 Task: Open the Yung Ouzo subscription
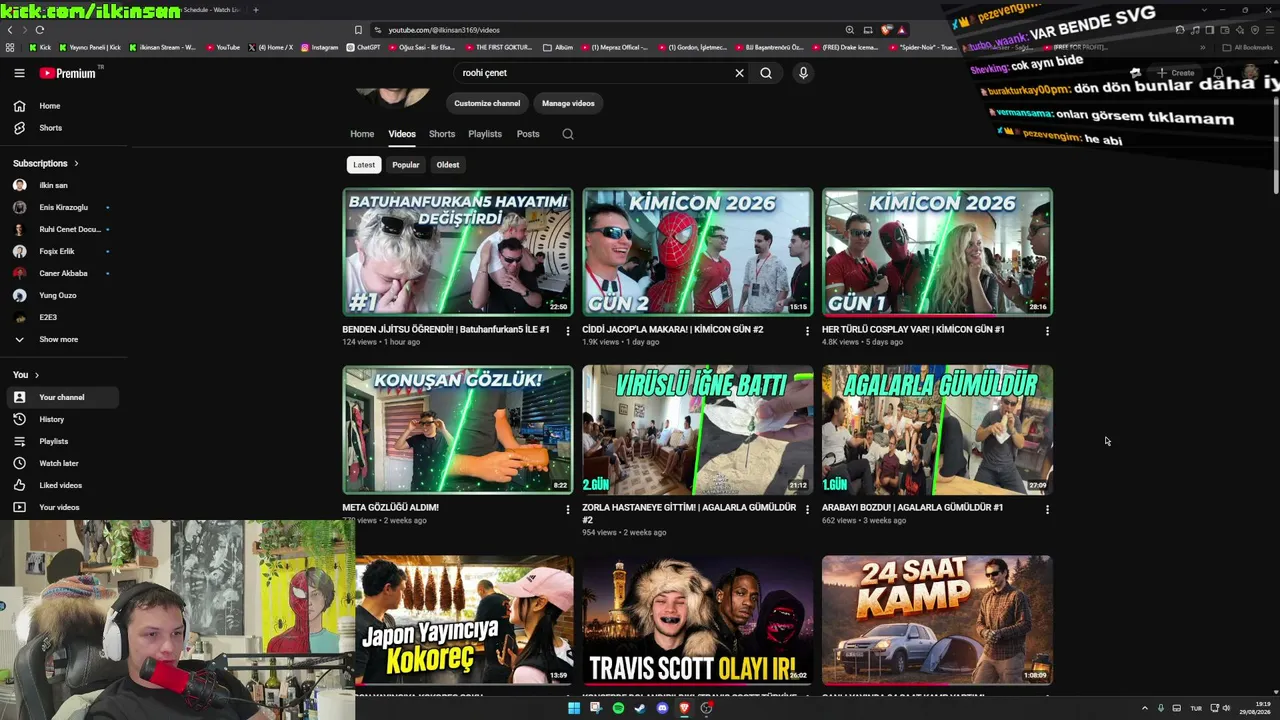click(x=62, y=295)
